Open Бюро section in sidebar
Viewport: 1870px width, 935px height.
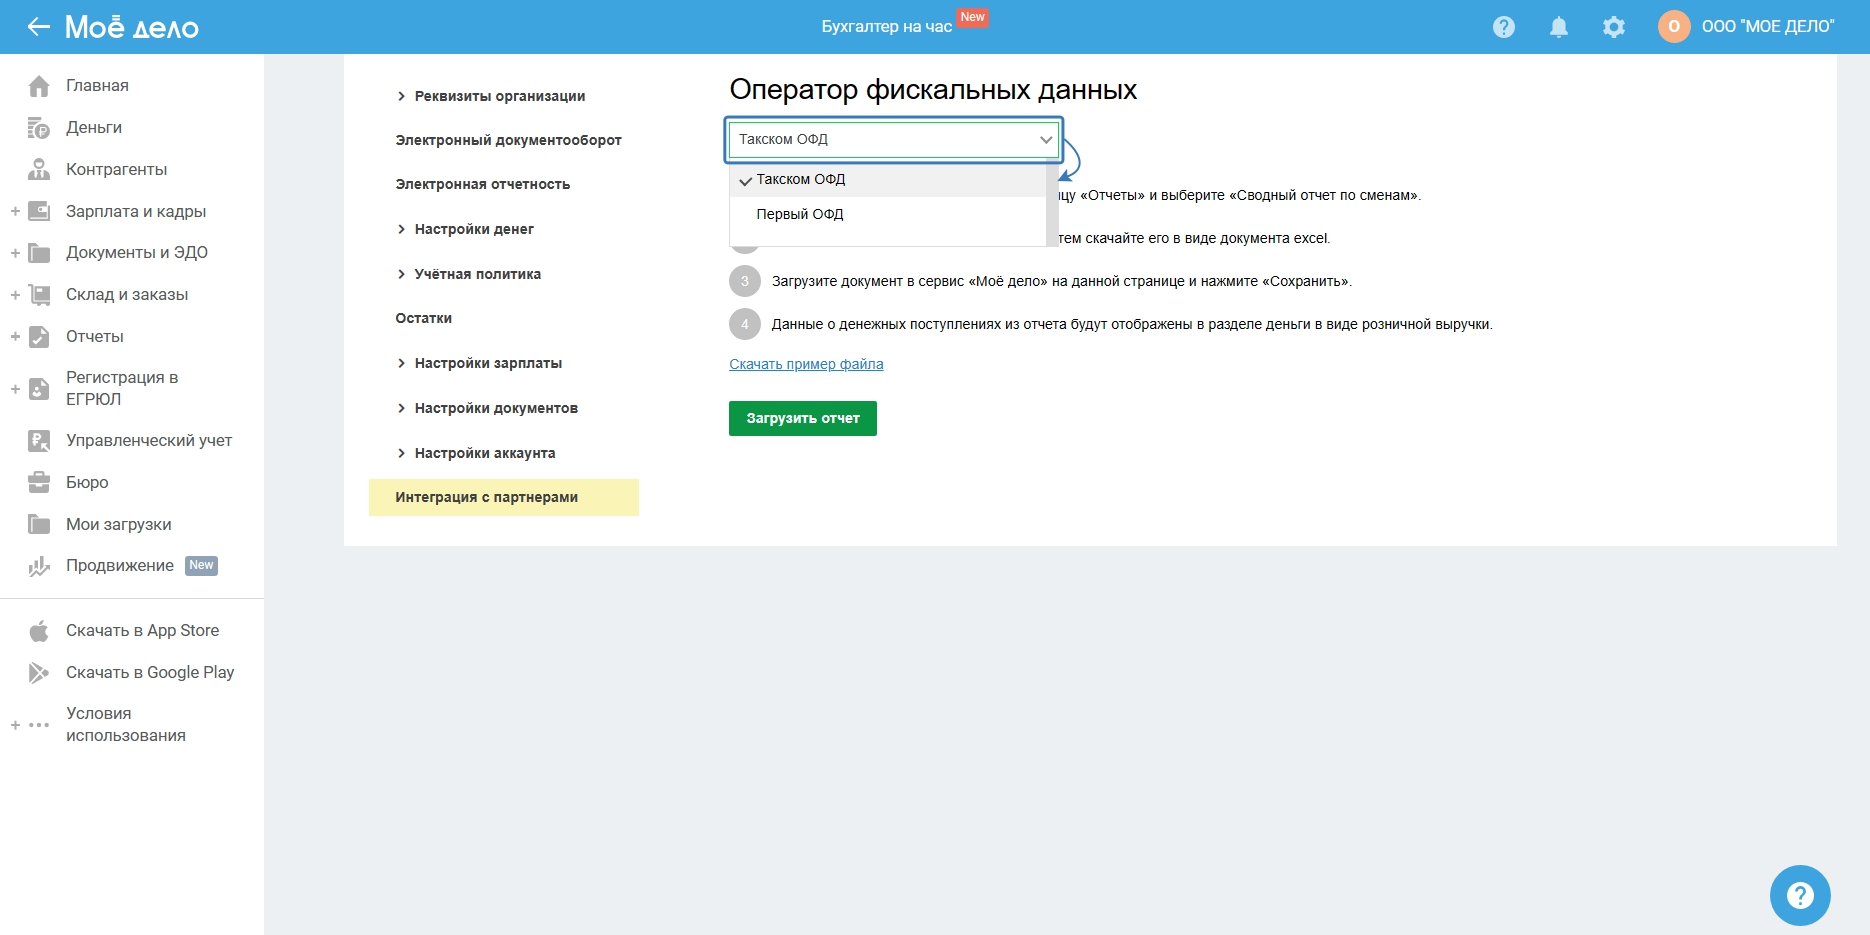pyautogui.click(x=87, y=483)
